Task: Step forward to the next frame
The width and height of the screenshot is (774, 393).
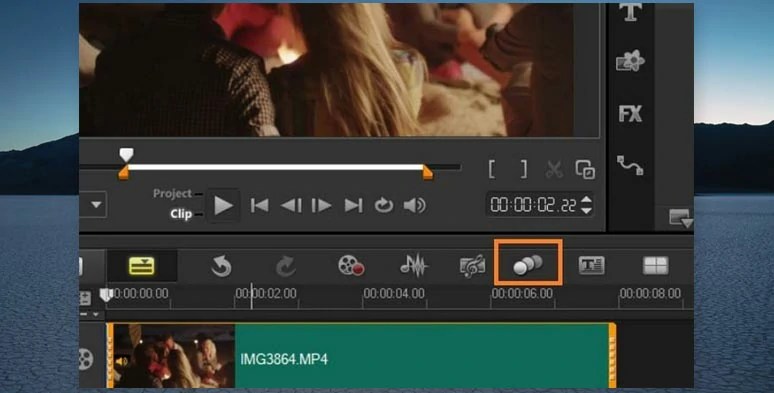Action: [321, 205]
